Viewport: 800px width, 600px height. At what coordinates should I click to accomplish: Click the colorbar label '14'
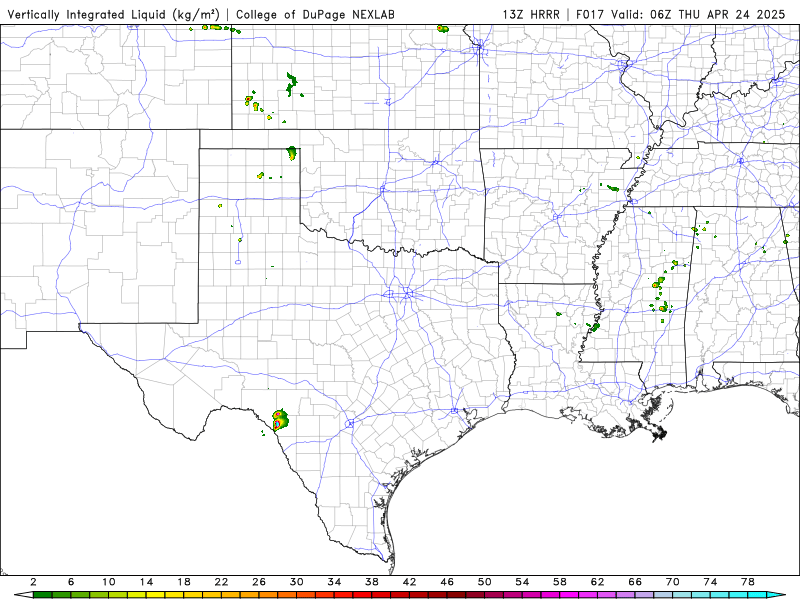tap(146, 582)
